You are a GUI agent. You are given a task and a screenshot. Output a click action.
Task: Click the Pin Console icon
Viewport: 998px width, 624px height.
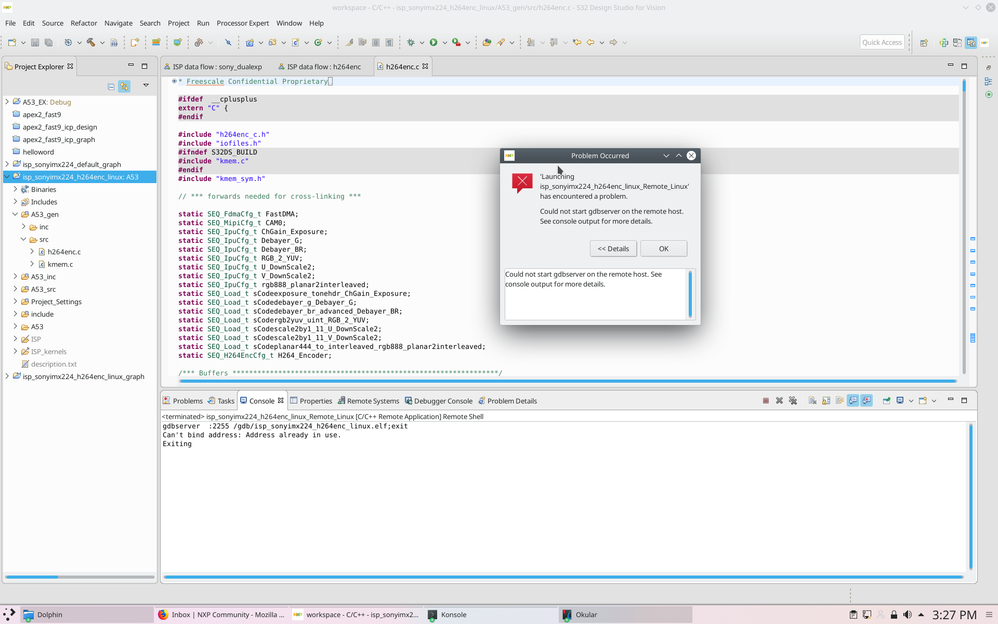887,401
